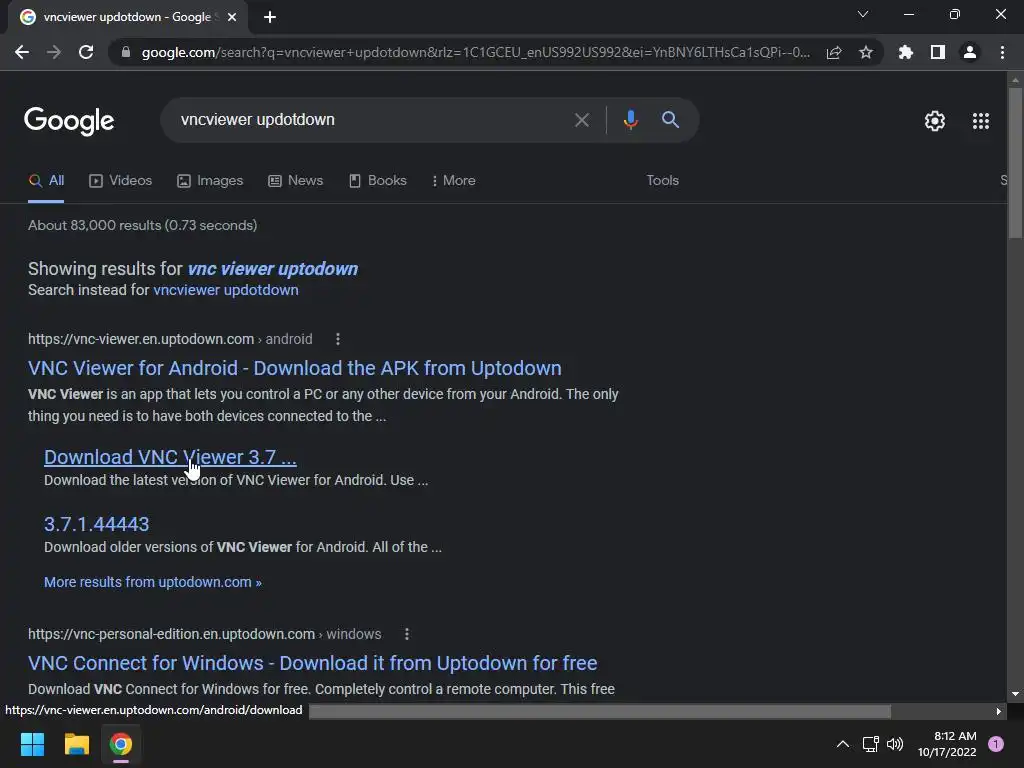Screen dimensions: 1024x768
Task: Toggle the browser side panel
Action: pos(938,52)
